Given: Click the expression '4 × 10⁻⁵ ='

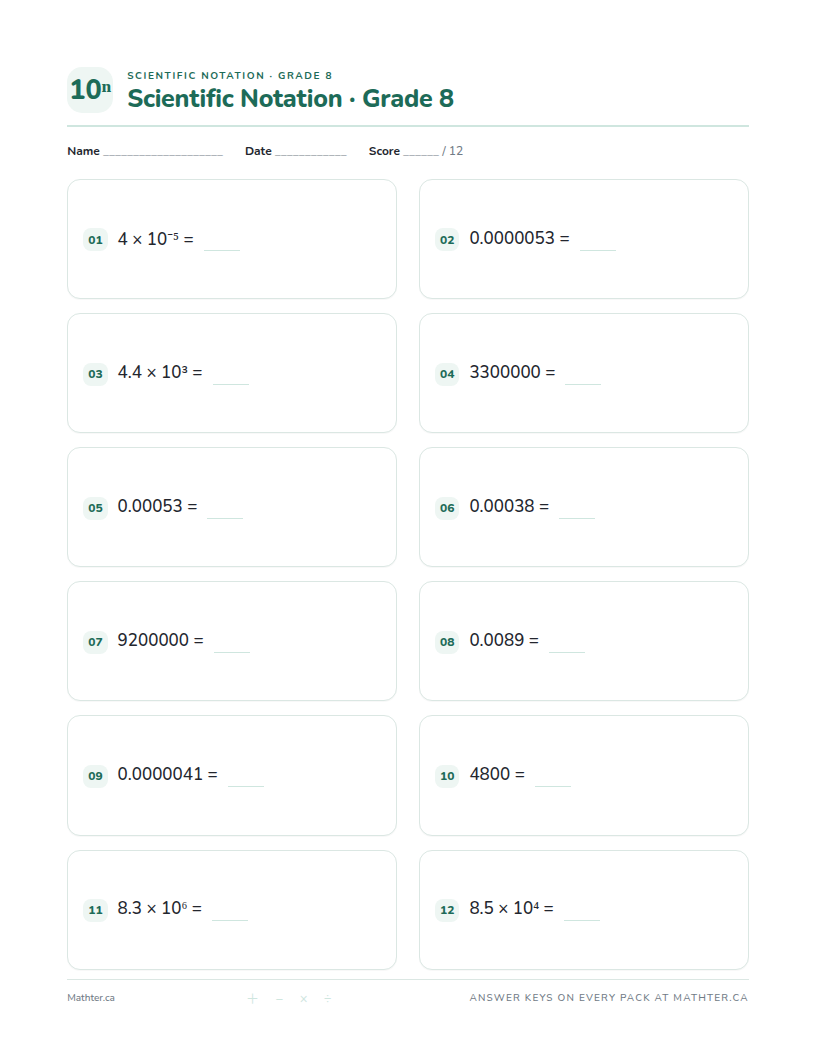Looking at the screenshot, I should [156, 238].
